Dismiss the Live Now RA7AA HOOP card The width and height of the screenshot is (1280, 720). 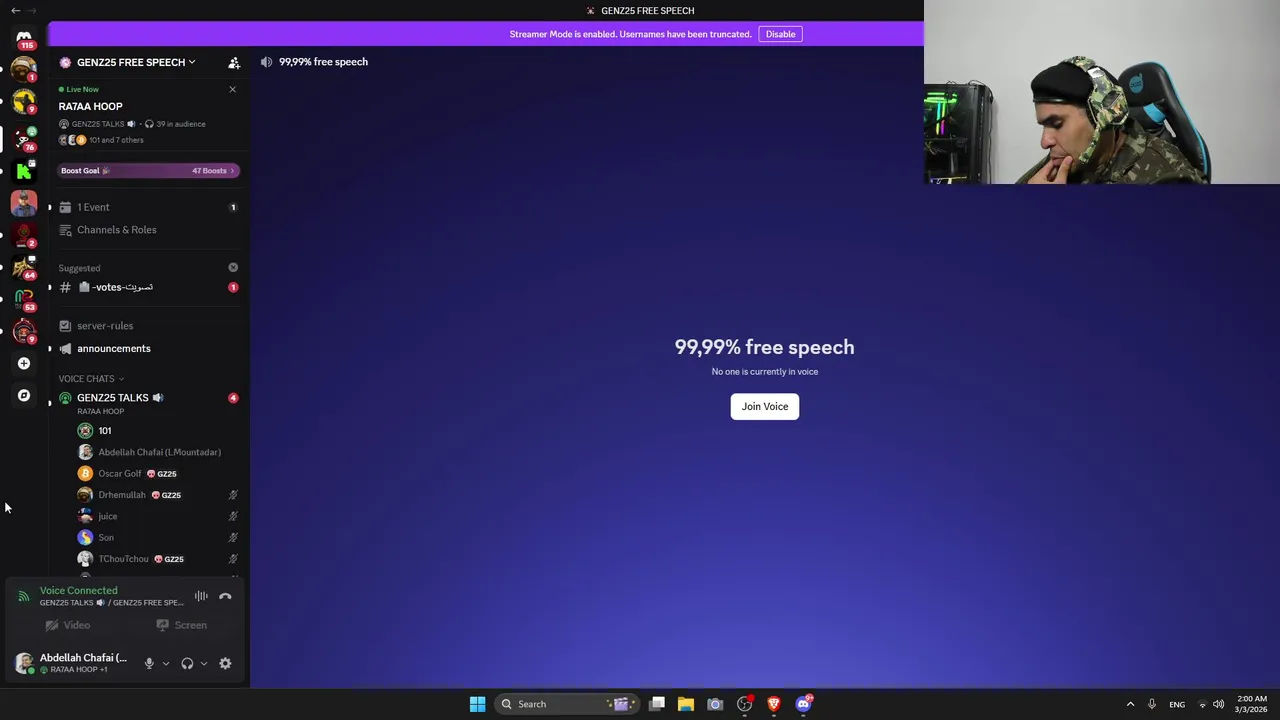[x=232, y=89]
